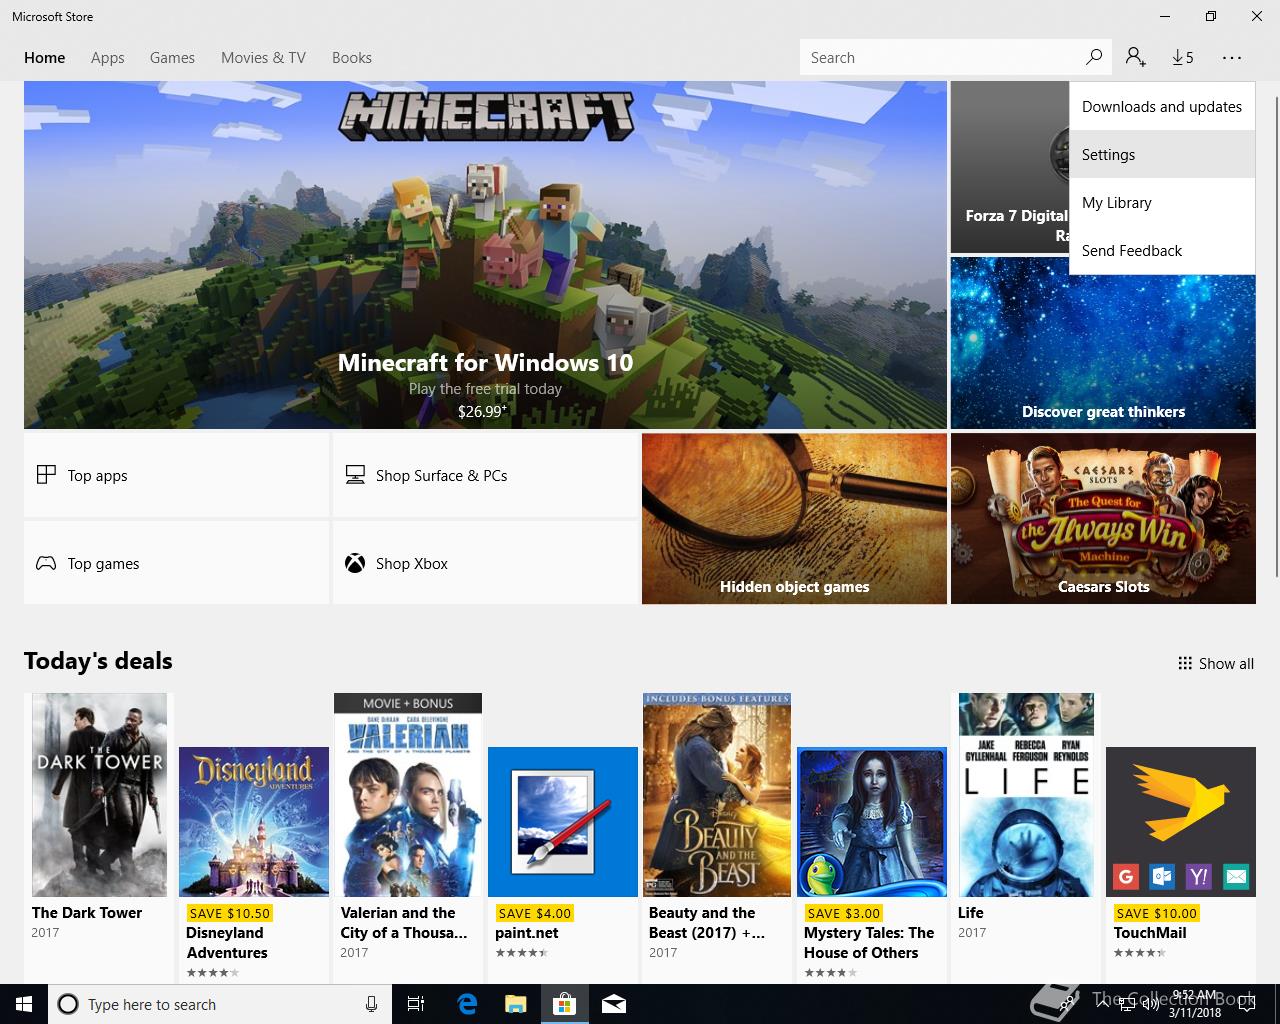Viewport: 1280px width, 1024px height.
Task: Select My Library from the menu
Action: [x=1162, y=202]
